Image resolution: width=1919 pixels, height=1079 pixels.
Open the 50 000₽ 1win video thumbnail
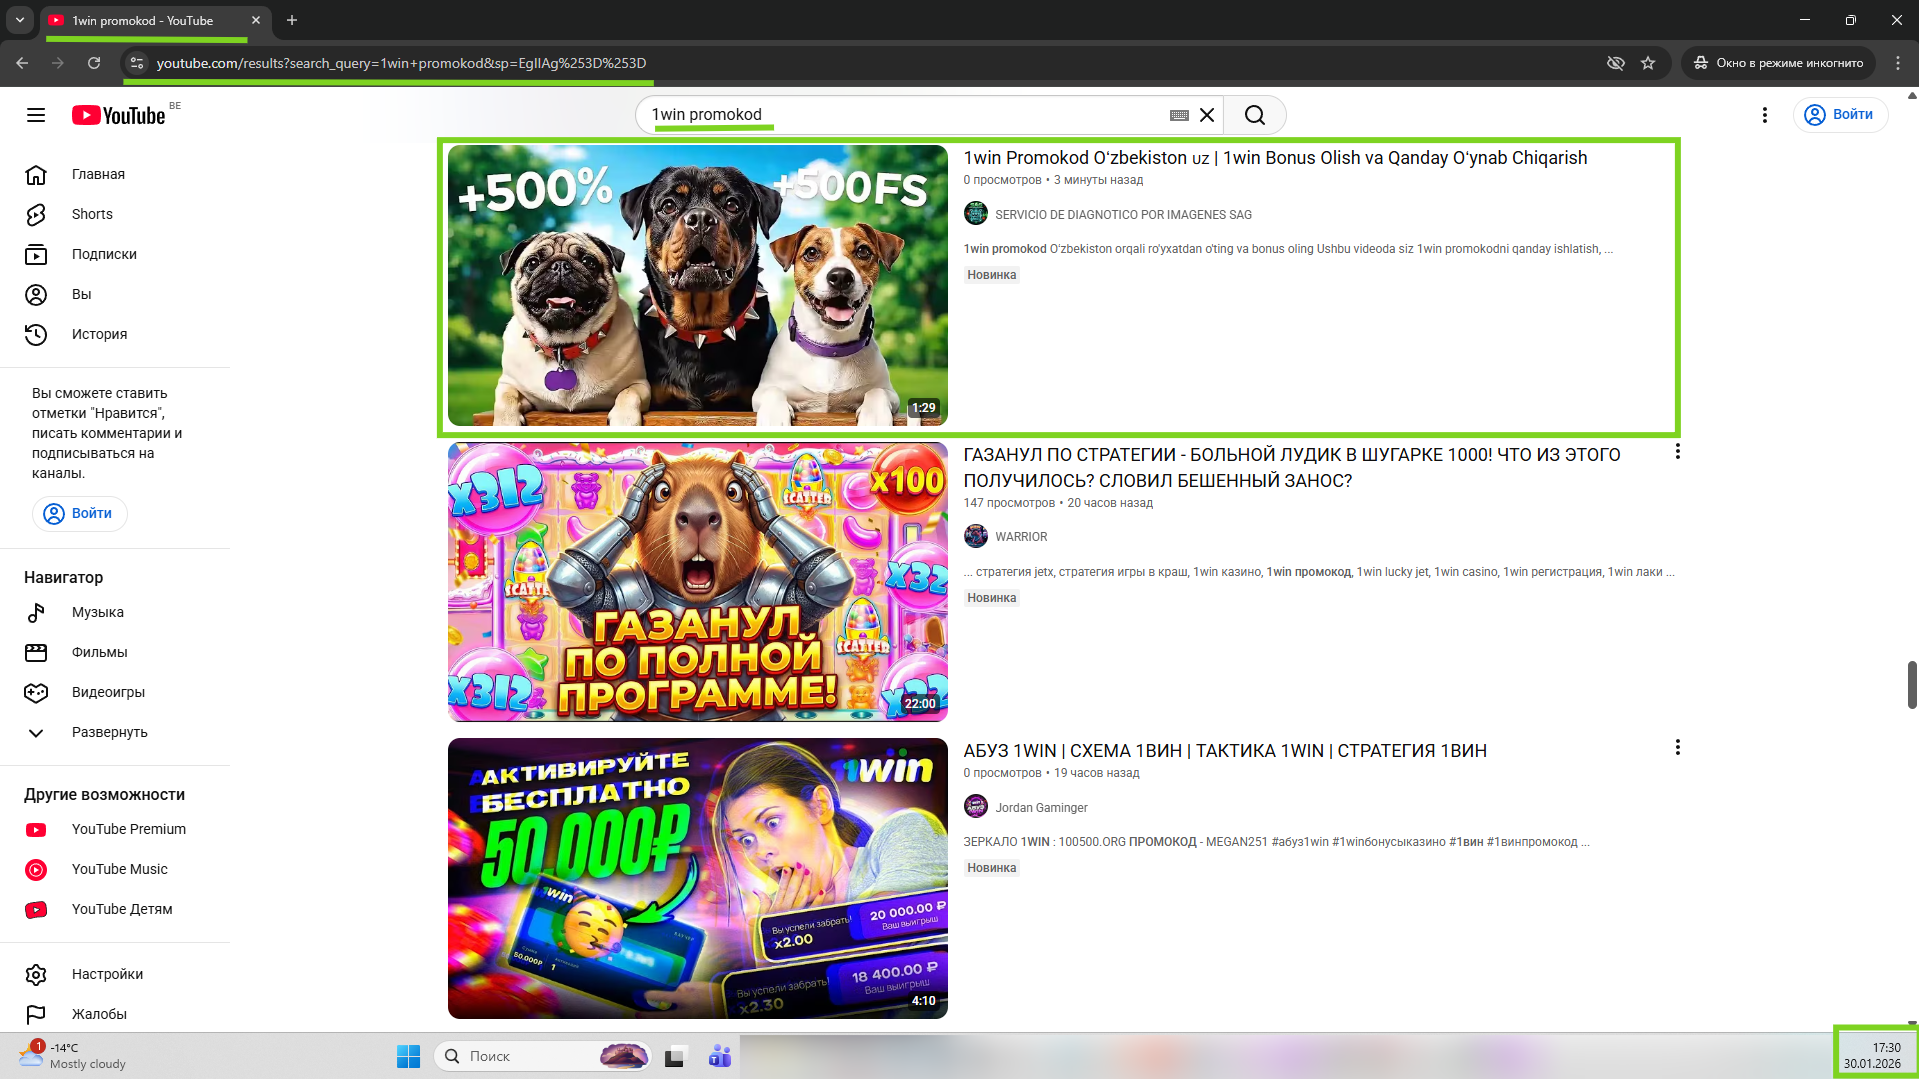(x=698, y=878)
